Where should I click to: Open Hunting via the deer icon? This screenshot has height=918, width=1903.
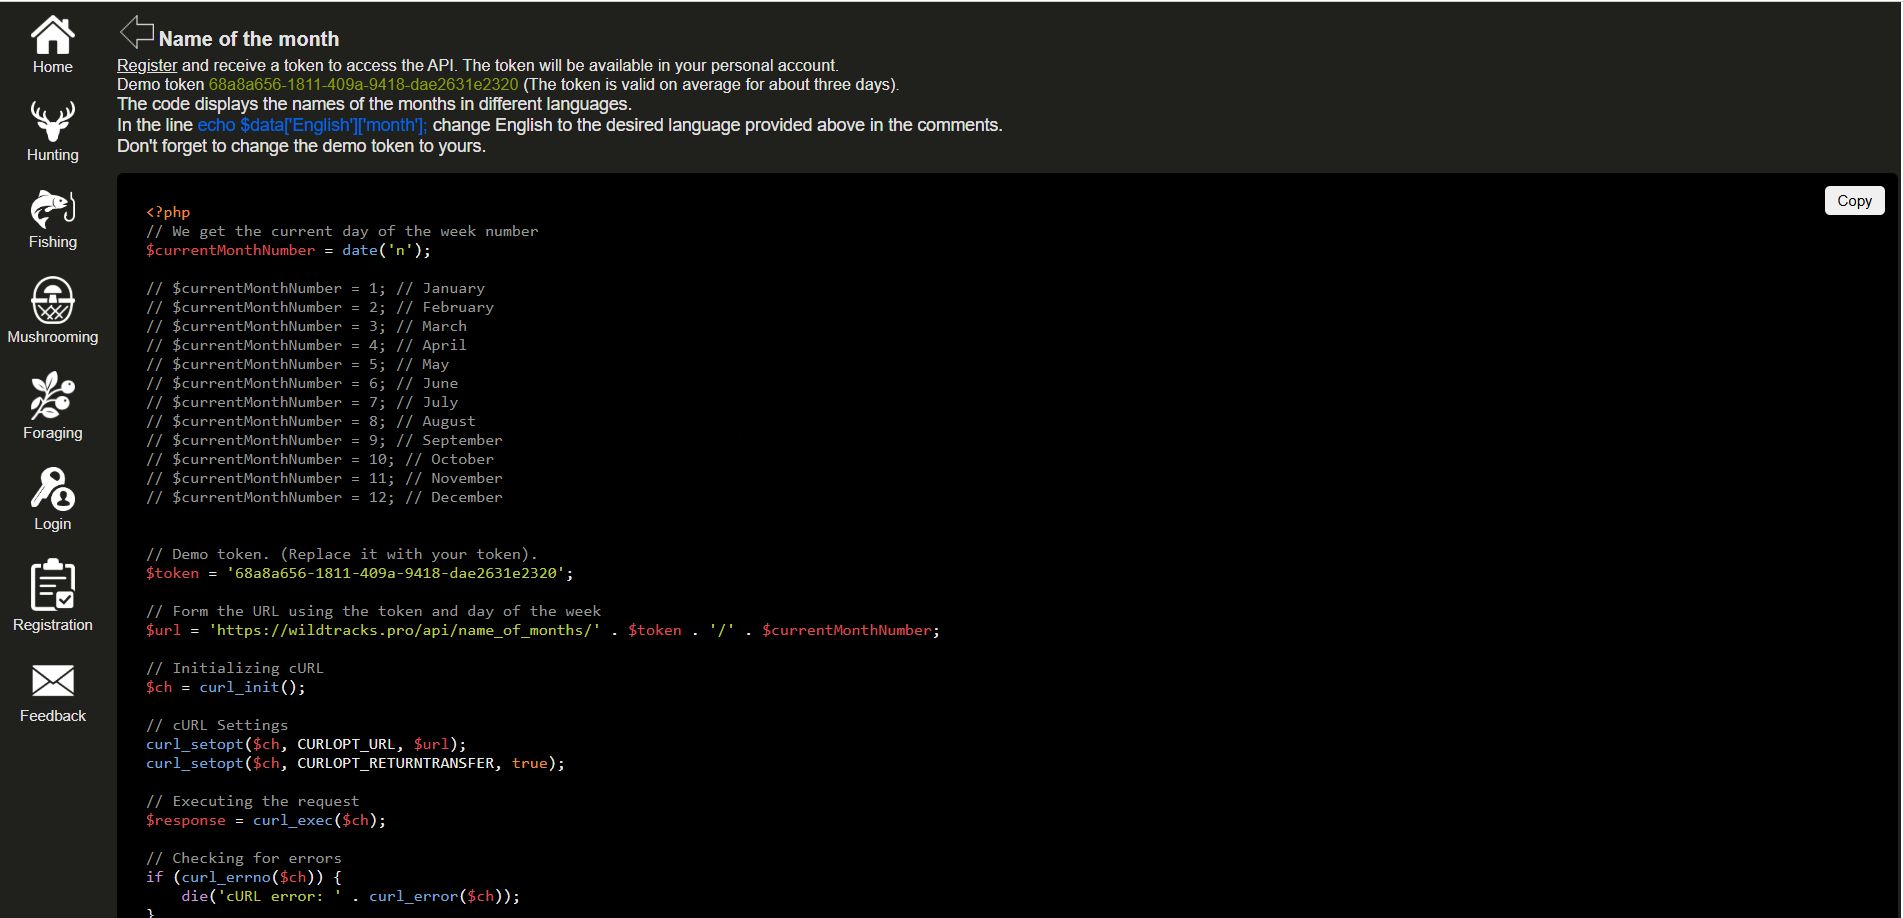[x=52, y=122]
